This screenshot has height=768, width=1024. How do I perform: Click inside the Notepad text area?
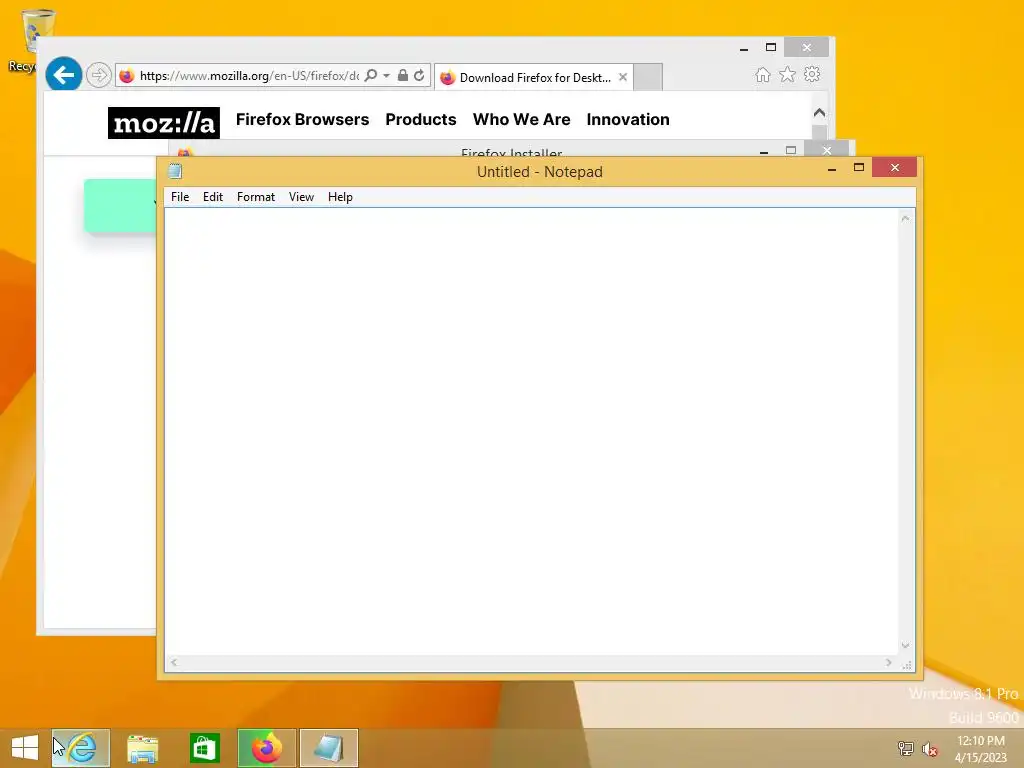[531, 431]
